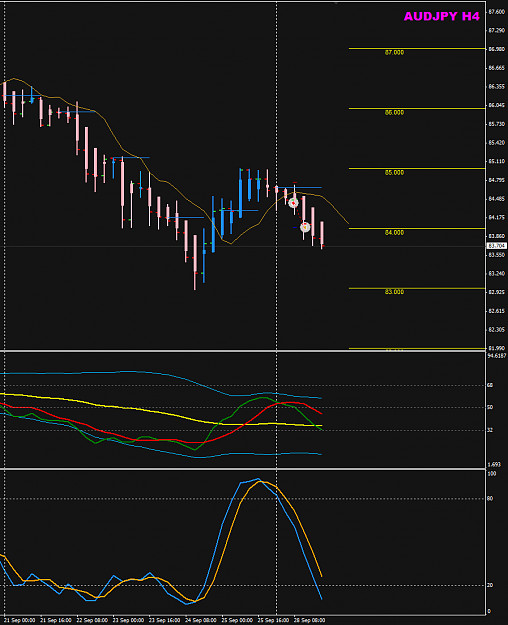Click the 100 level on stochastic scale
This screenshot has width=508, height=625.
coord(492,474)
